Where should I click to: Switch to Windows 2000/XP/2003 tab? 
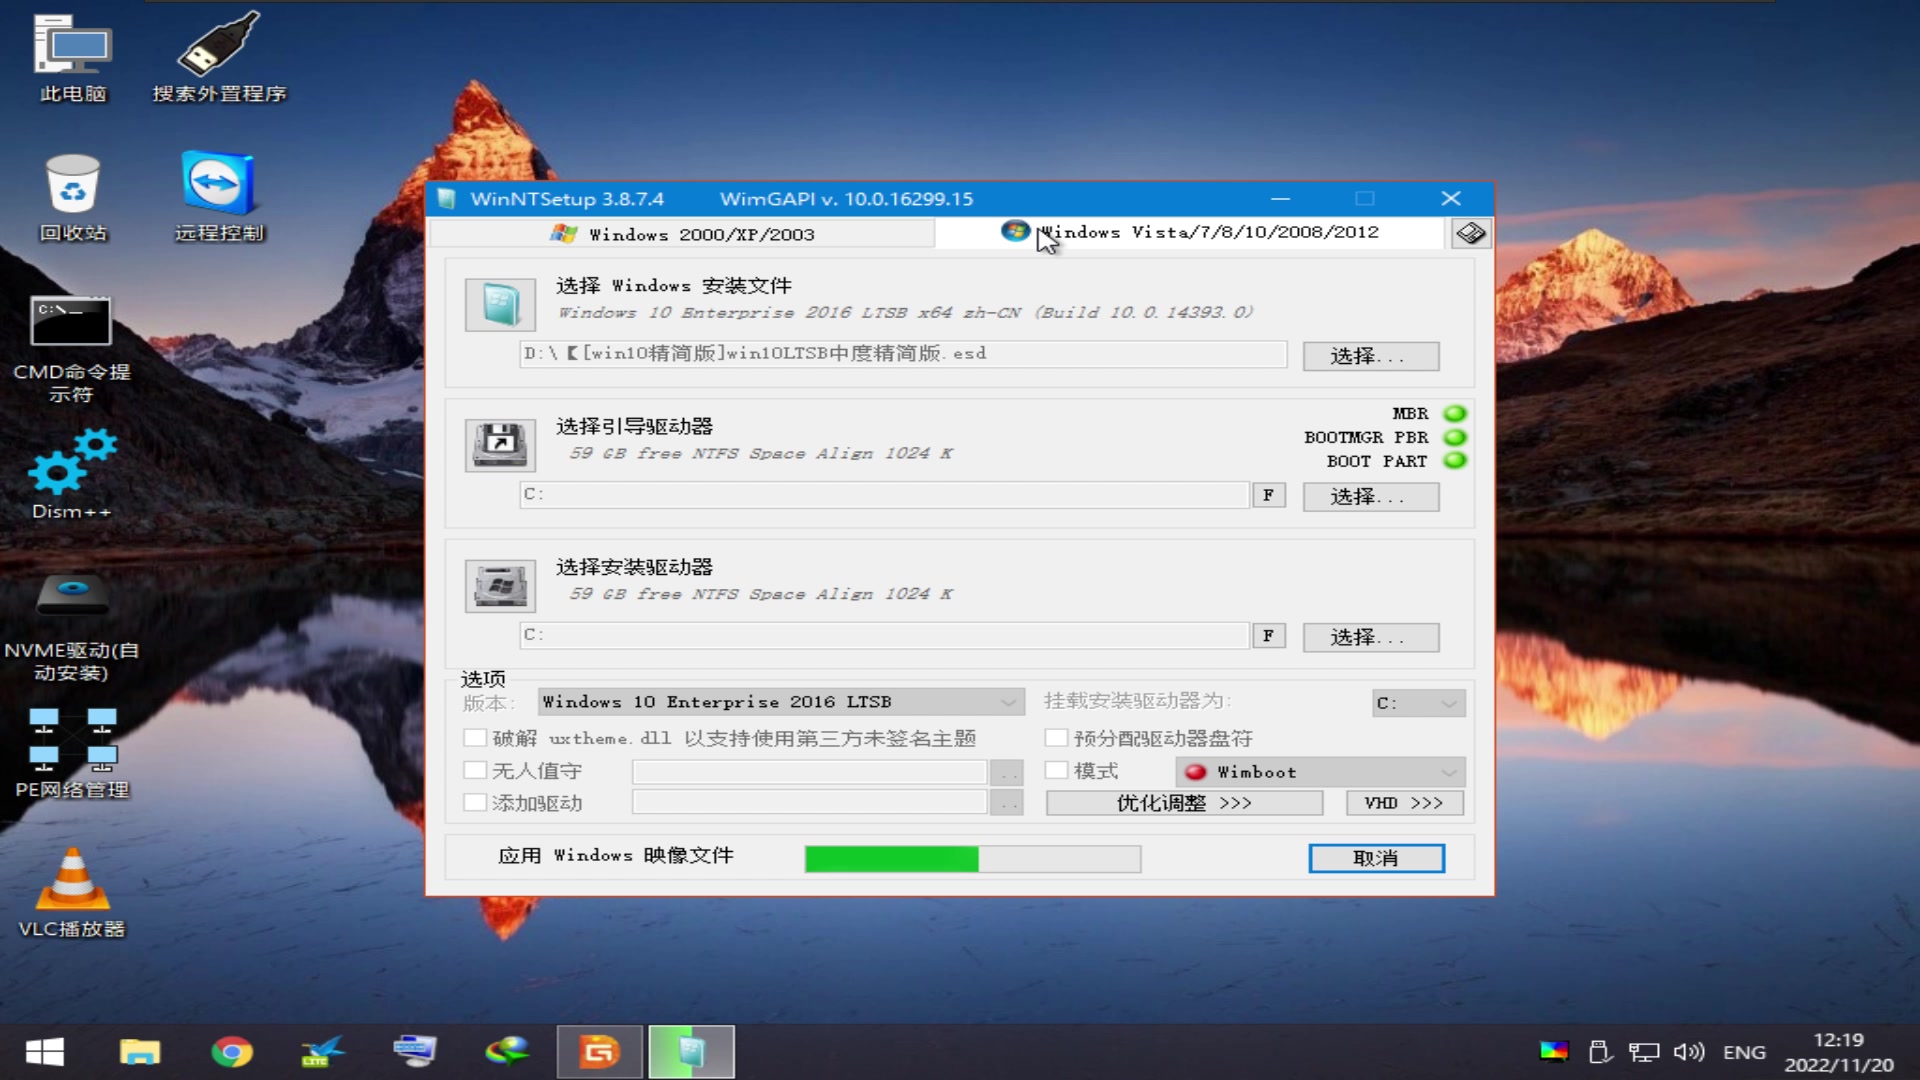pos(682,234)
